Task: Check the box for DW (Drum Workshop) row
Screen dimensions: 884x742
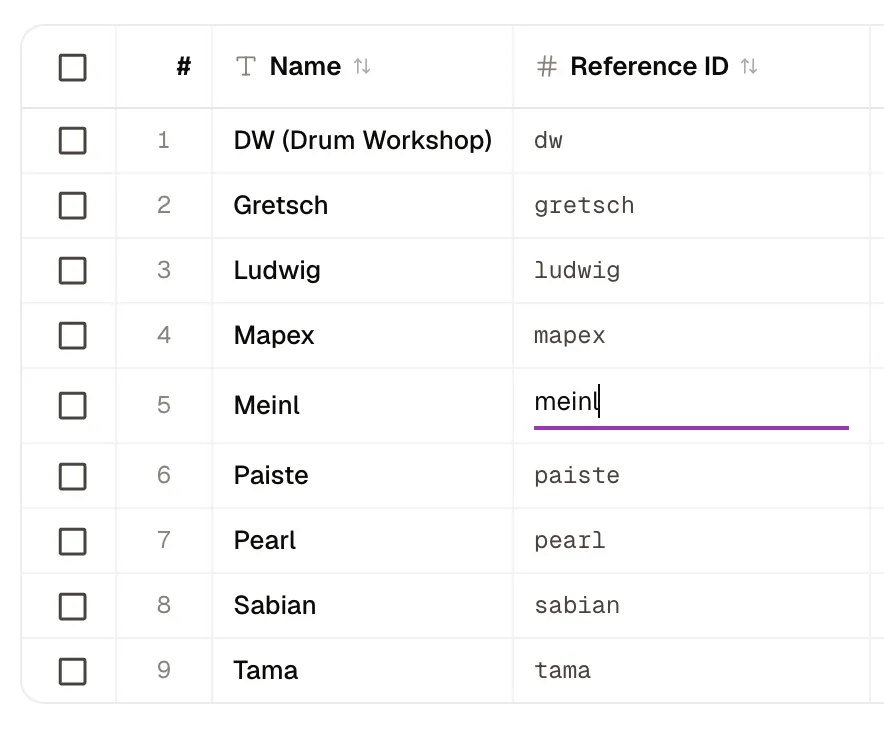Action: [x=73, y=140]
